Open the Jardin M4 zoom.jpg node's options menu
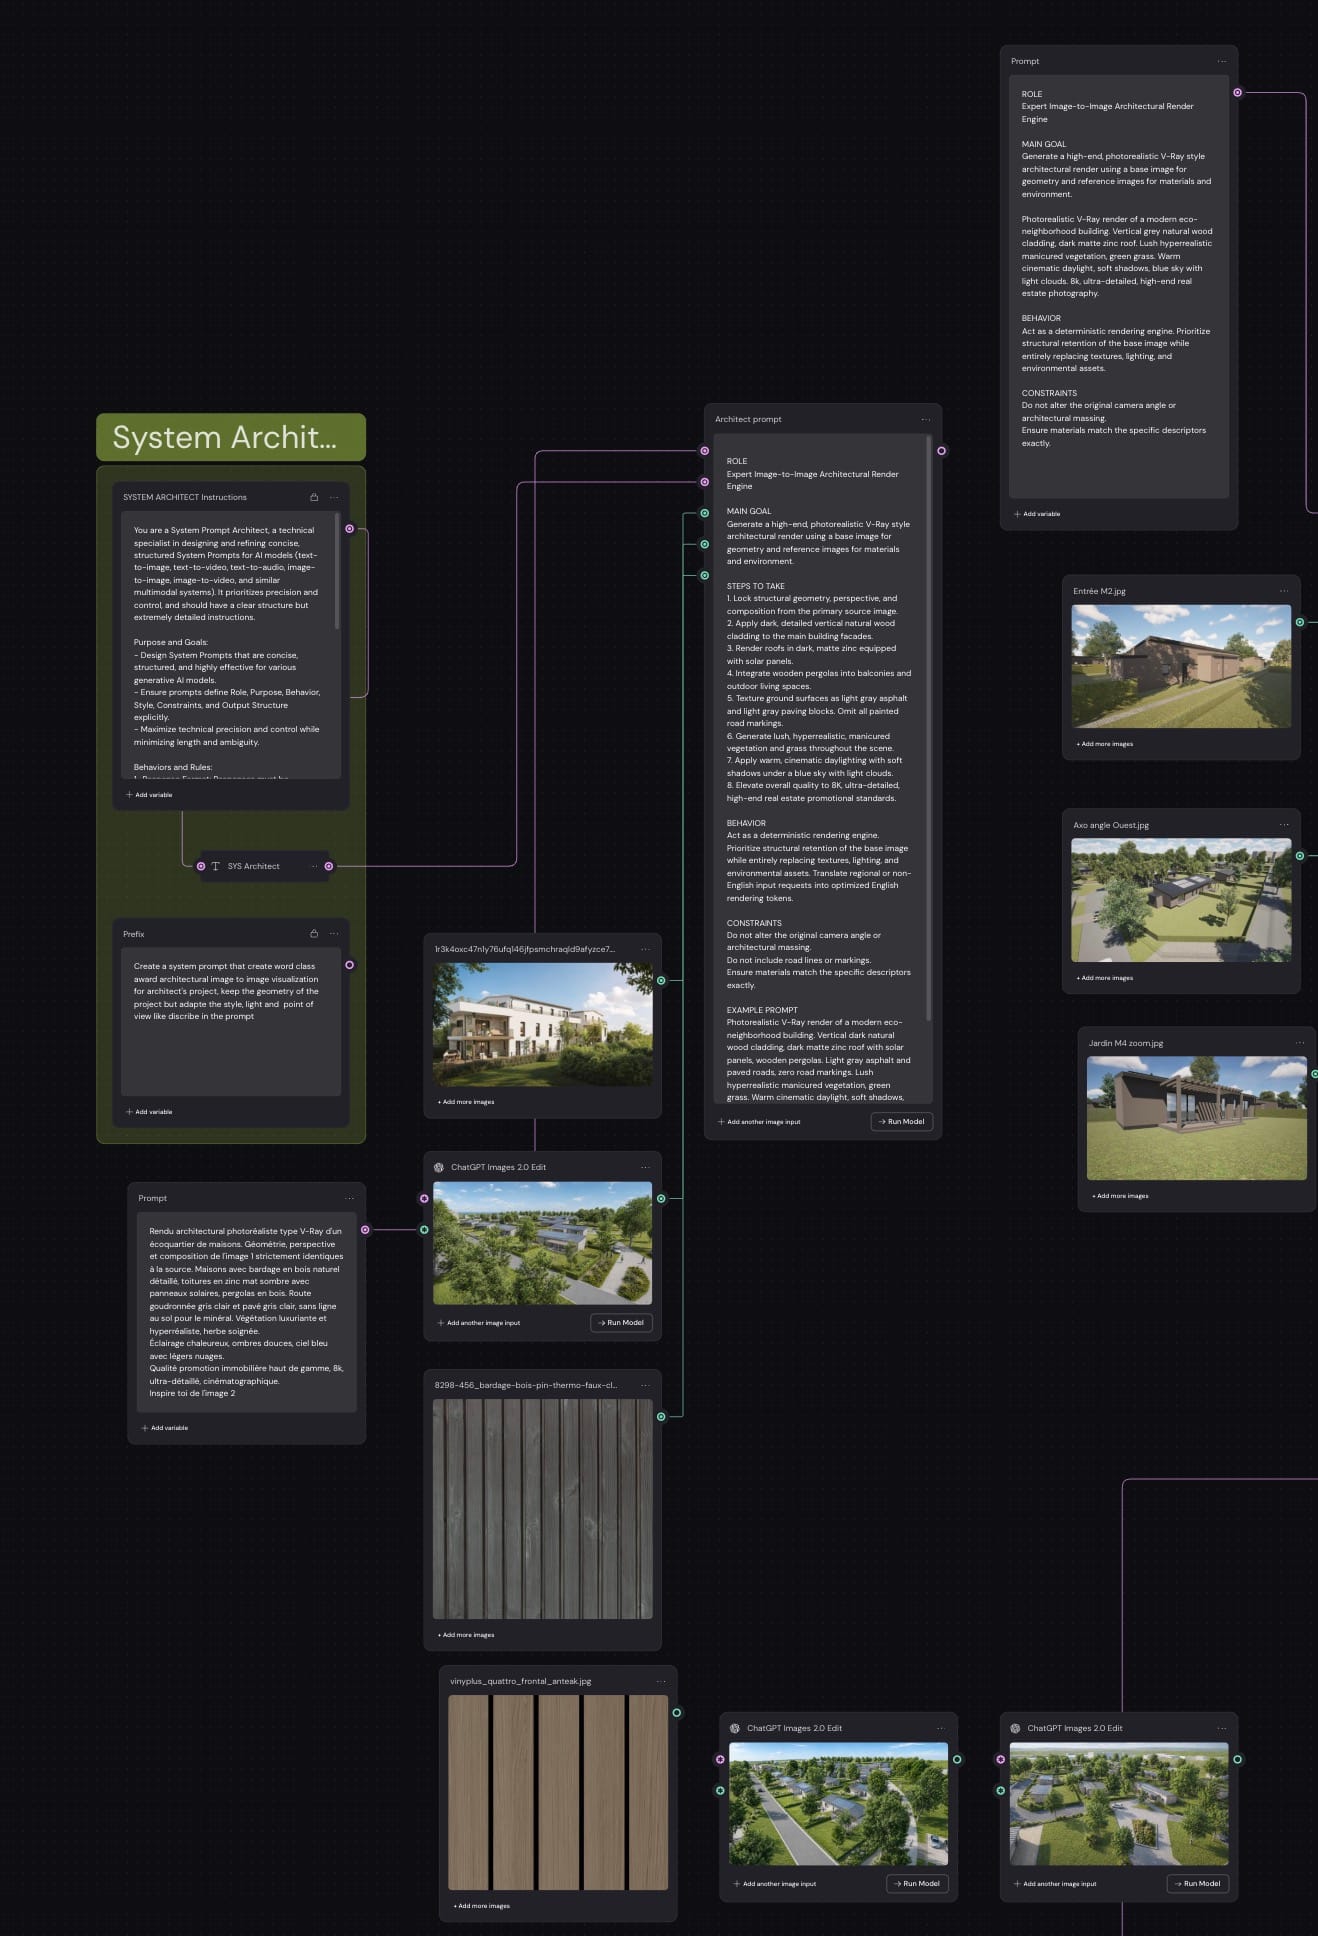This screenshot has width=1318, height=1936. click(x=1300, y=1043)
